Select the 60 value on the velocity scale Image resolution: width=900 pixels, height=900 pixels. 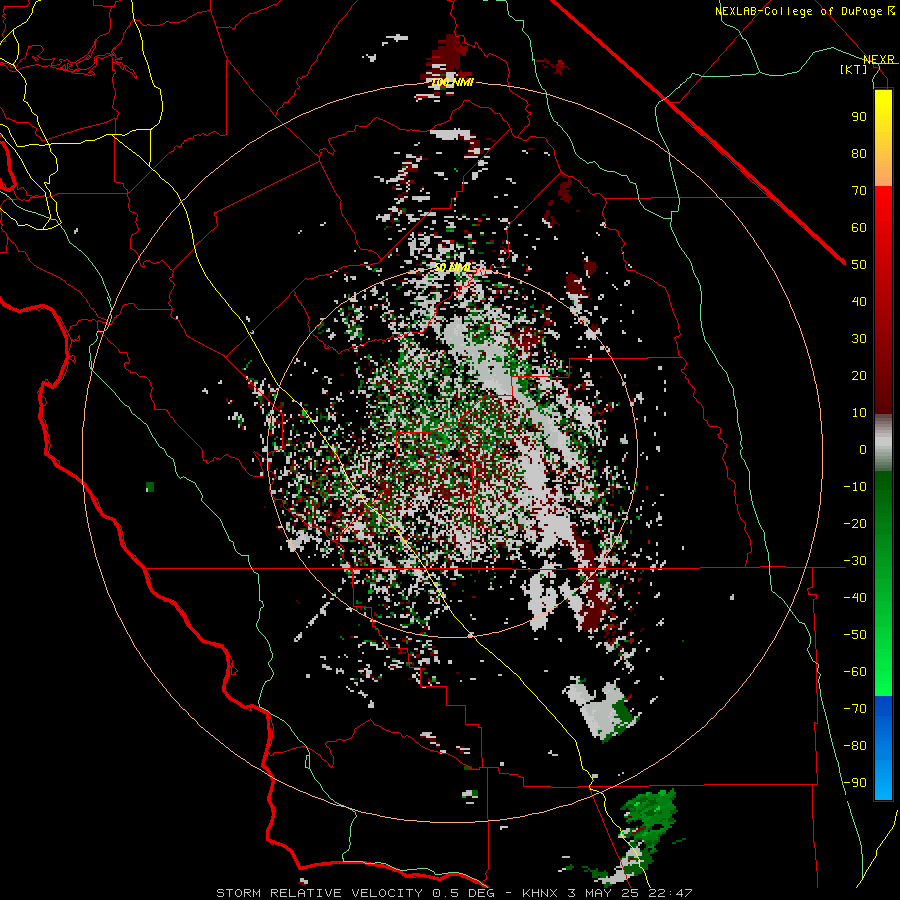[859, 227]
